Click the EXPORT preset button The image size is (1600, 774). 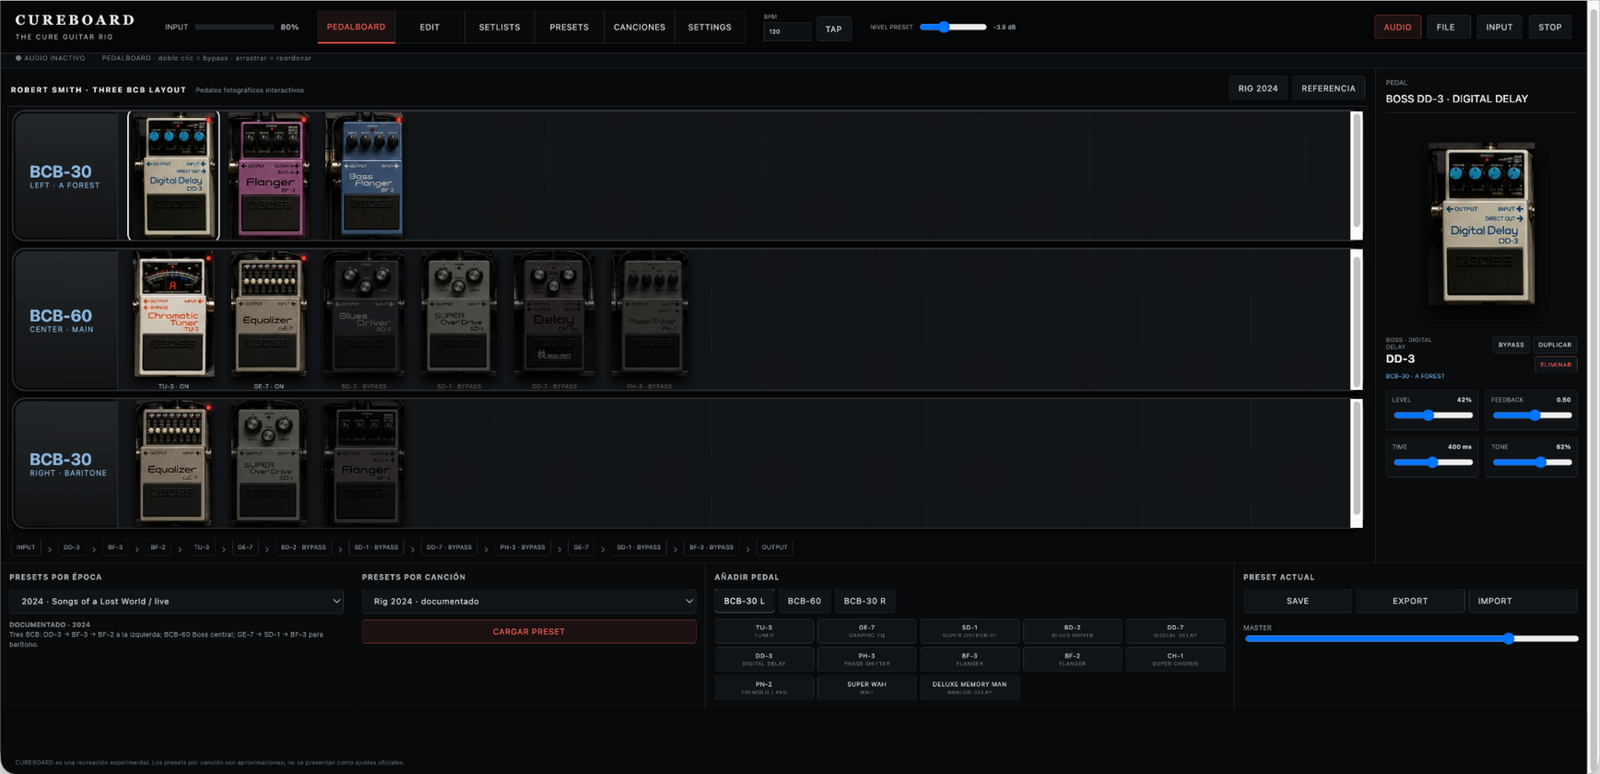pos(1410,601)
